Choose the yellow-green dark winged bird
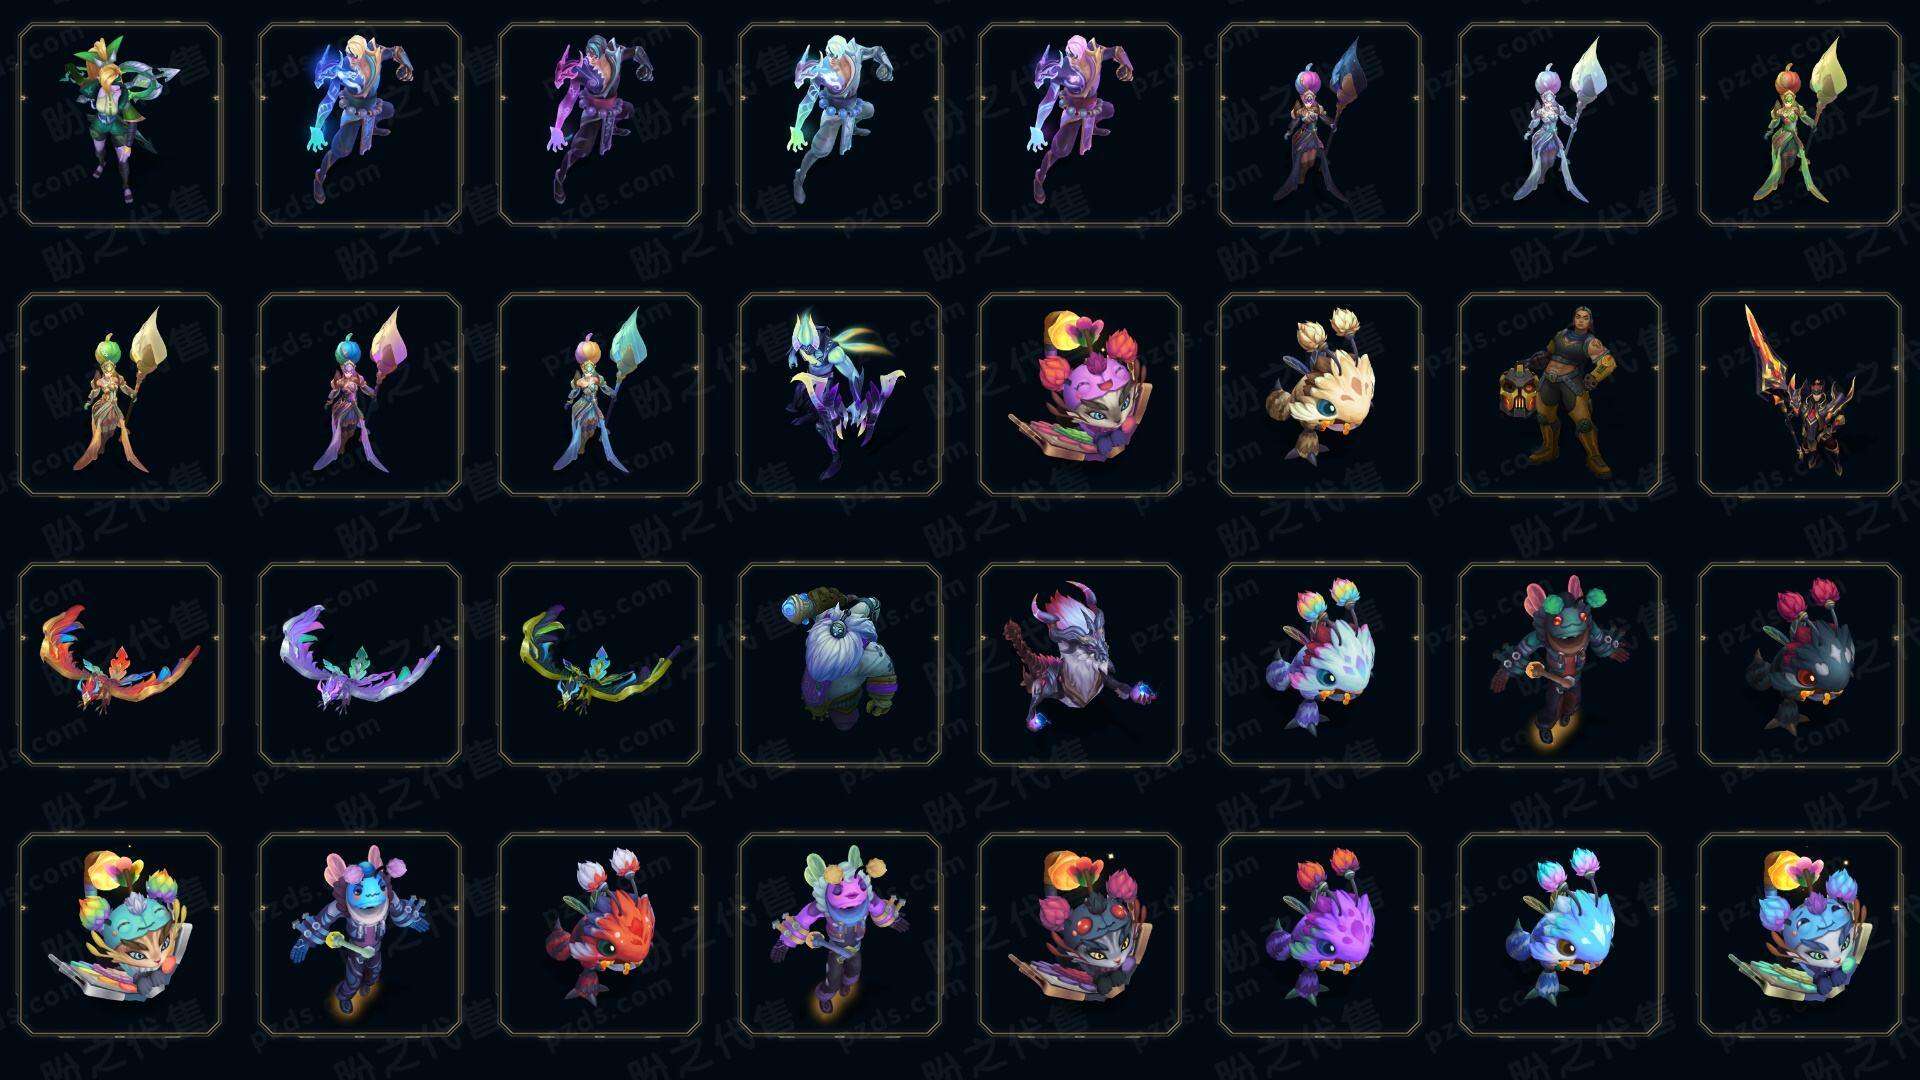This screenshot has height=1080, width=1920. coord(600,664)
